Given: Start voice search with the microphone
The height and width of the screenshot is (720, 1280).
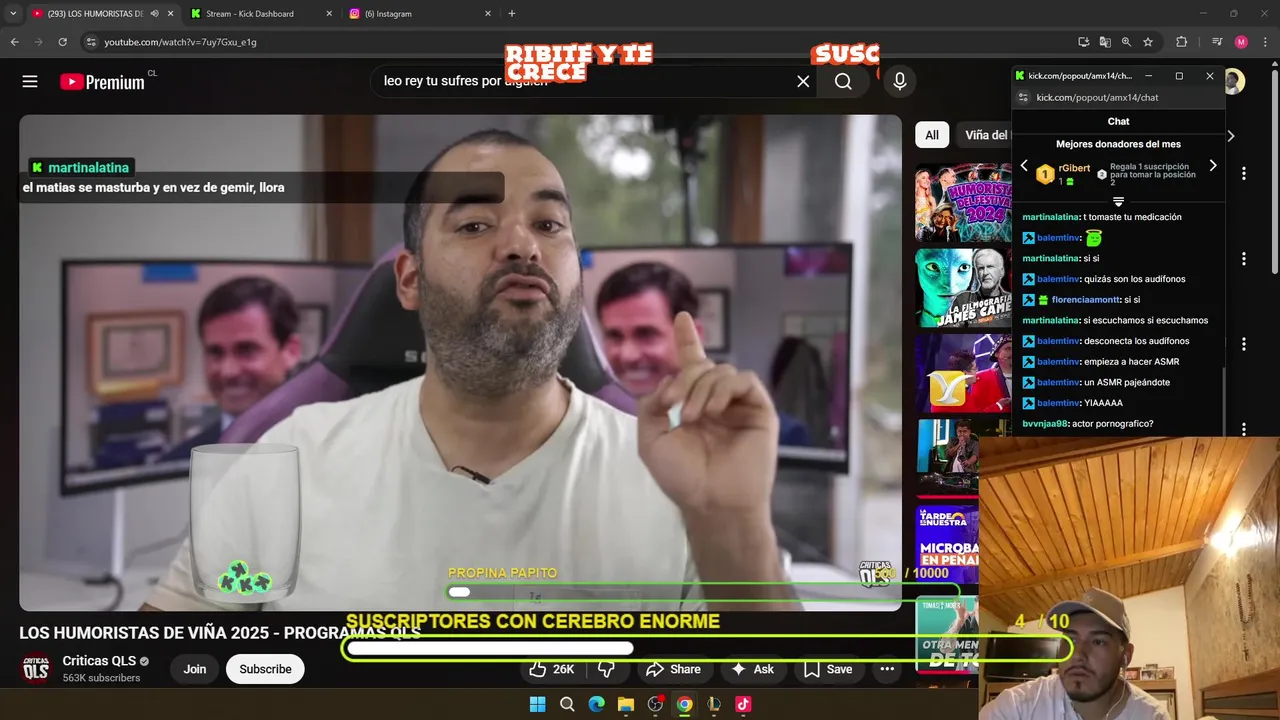Looking at the screenshot, I should coord(900,82).
